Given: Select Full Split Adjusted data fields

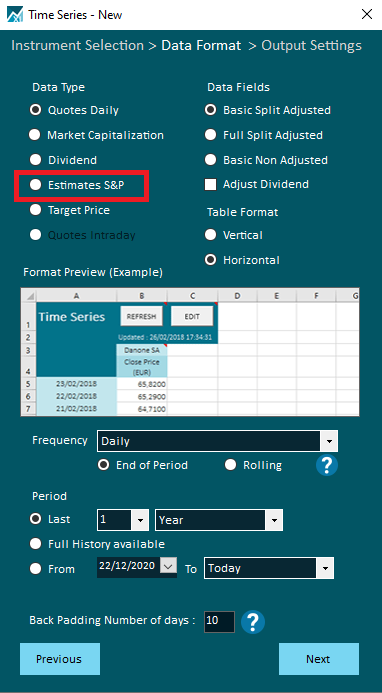Looking at the screenshot, I should 210,135.
